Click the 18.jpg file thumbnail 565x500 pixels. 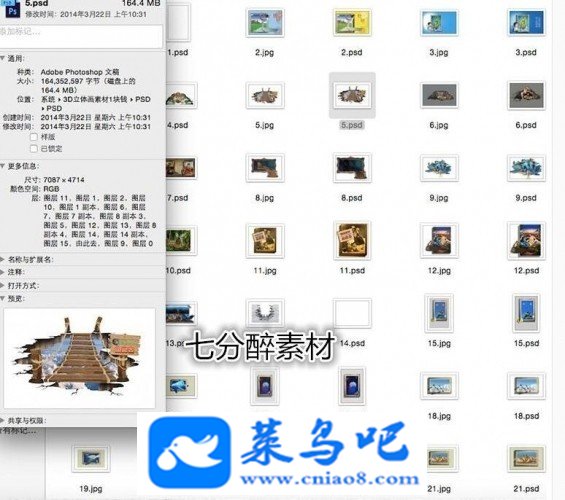point(439,385)
